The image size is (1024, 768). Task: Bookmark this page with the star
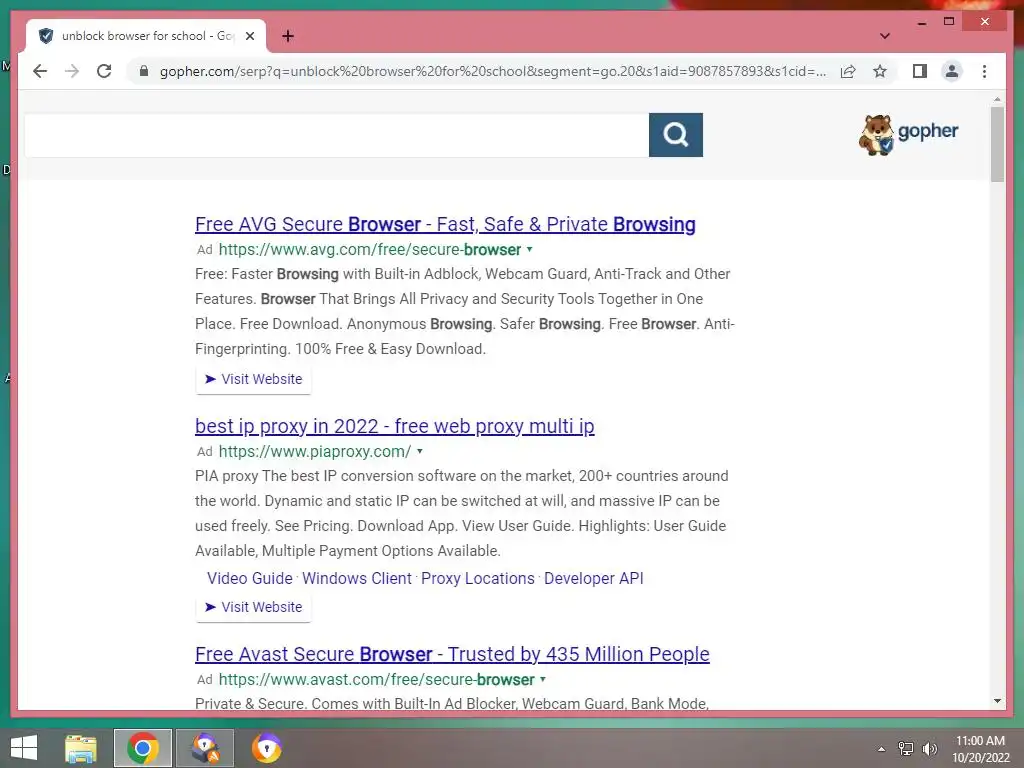880,71
